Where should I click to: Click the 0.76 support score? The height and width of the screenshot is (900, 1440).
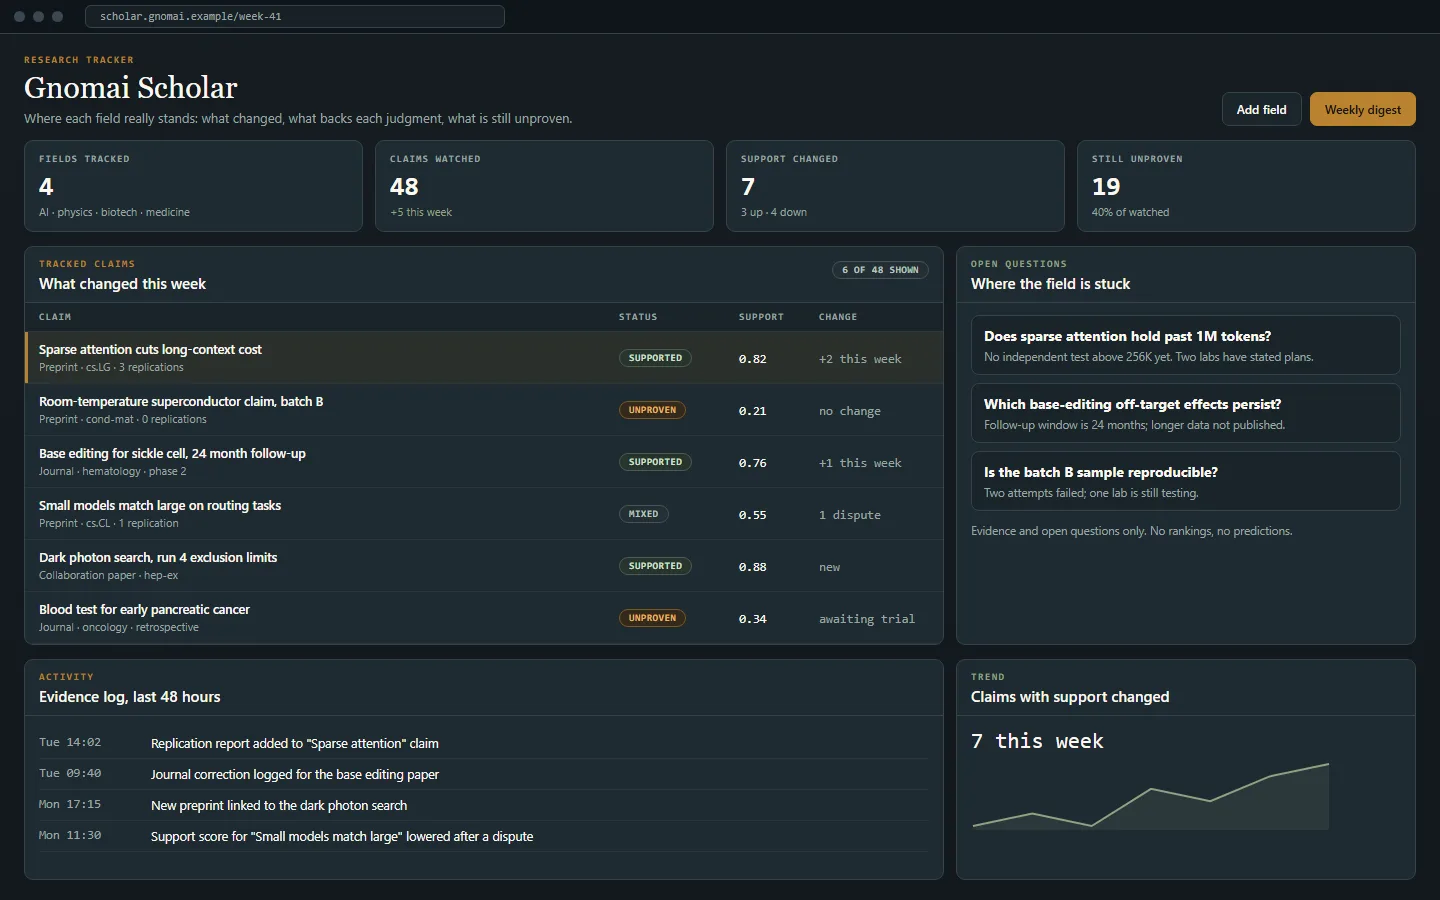click(x=752, y=463)
